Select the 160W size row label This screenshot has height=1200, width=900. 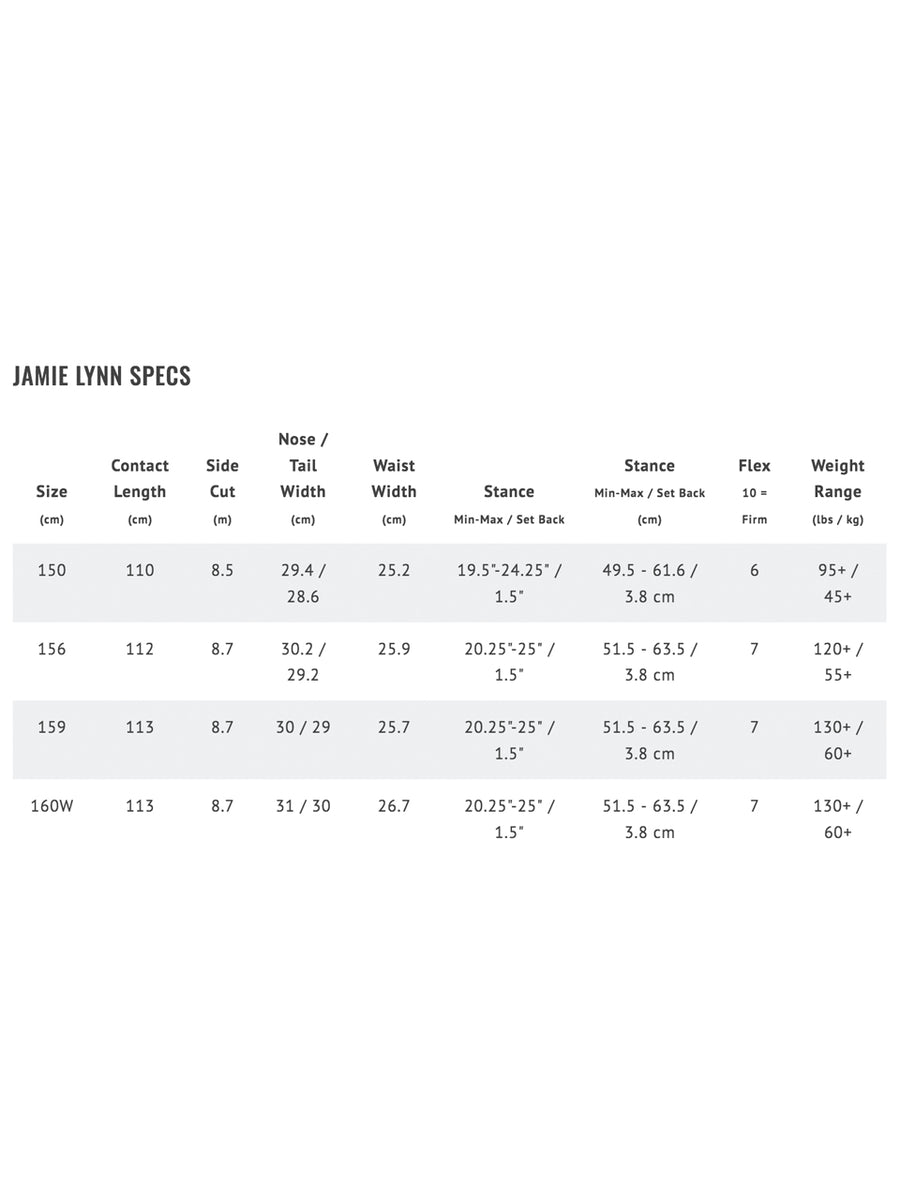[x=52, y=805]
